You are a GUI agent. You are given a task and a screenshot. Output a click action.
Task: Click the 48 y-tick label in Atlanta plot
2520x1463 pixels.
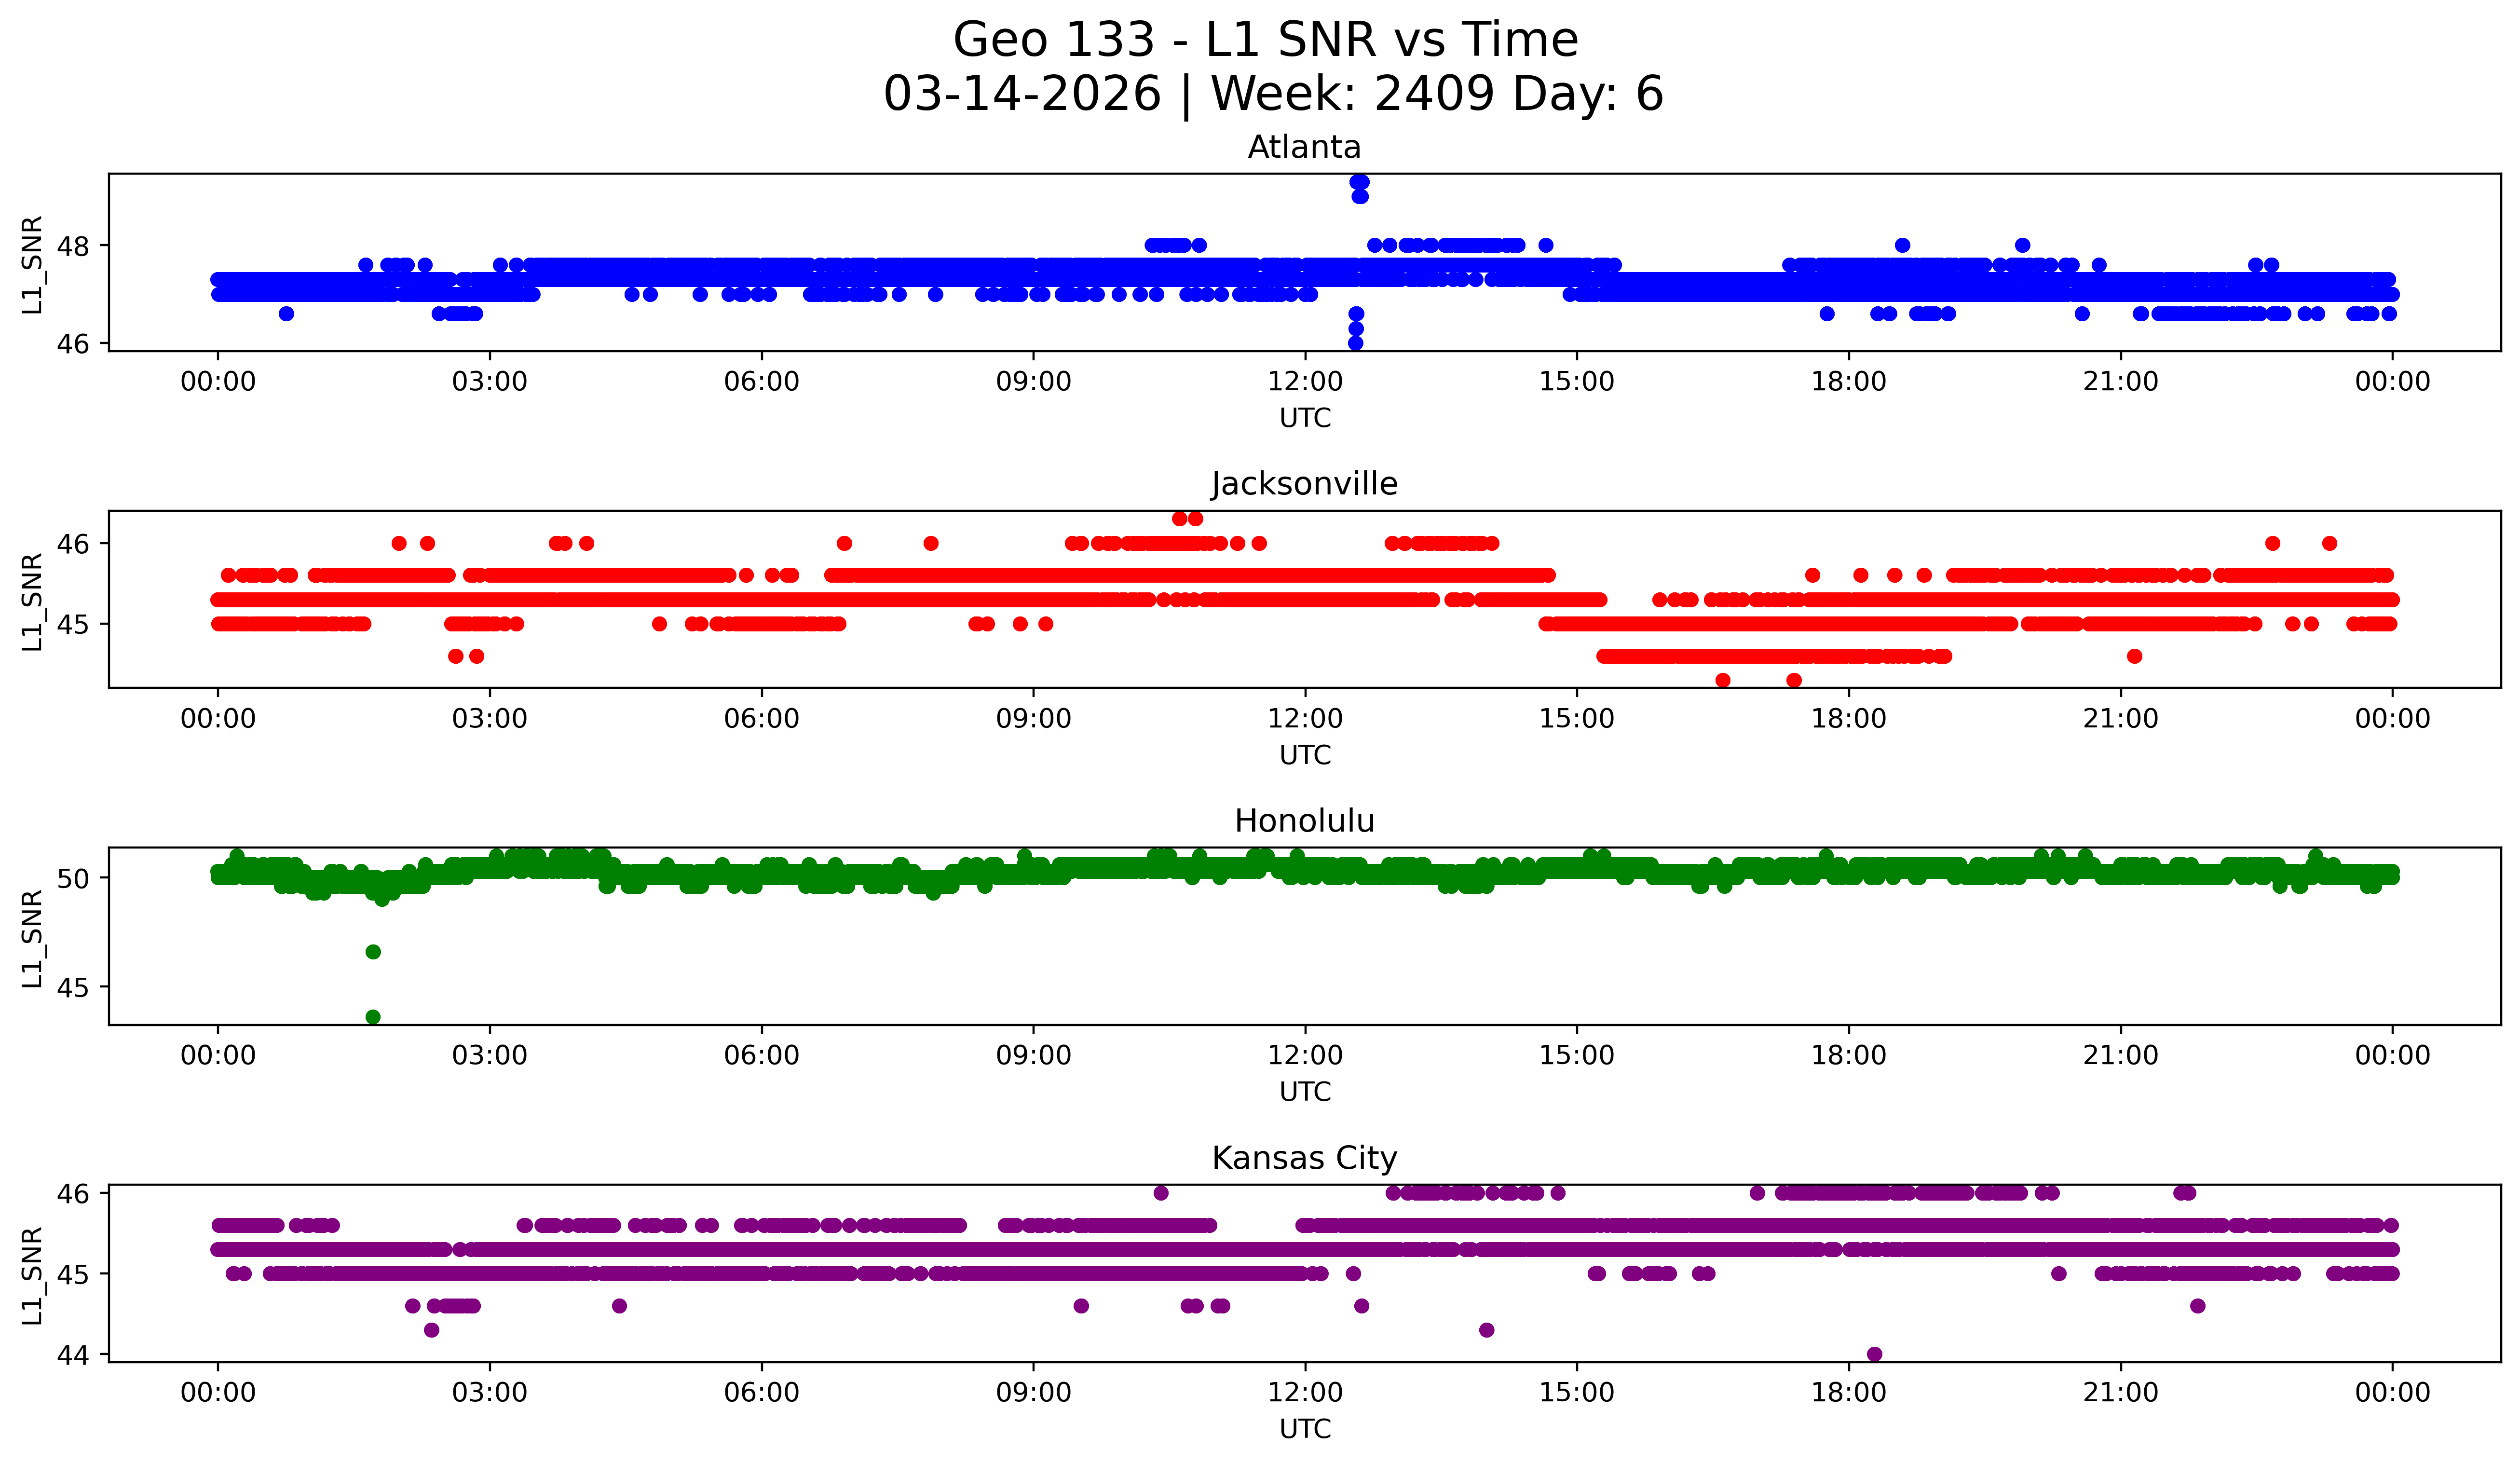(74, 246)
